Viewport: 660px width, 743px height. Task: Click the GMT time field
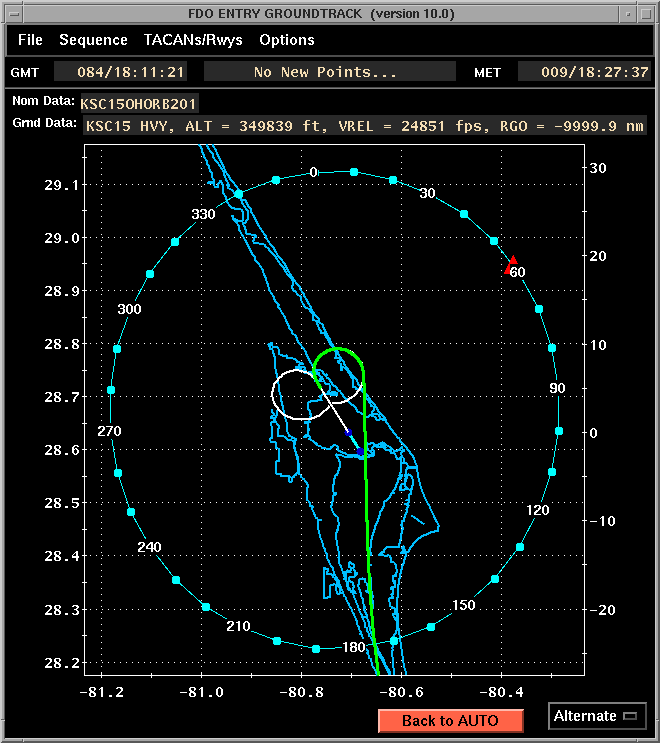120,72
